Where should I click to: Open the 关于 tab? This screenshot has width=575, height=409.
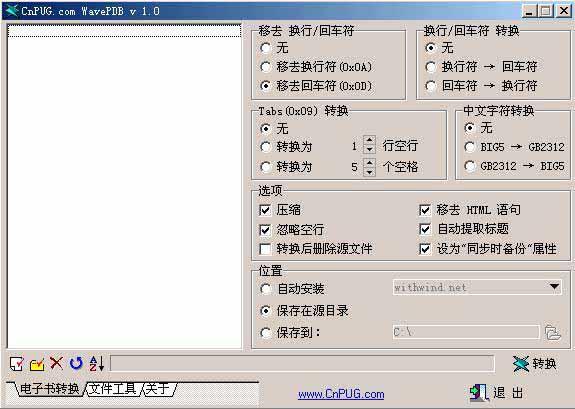158,389
